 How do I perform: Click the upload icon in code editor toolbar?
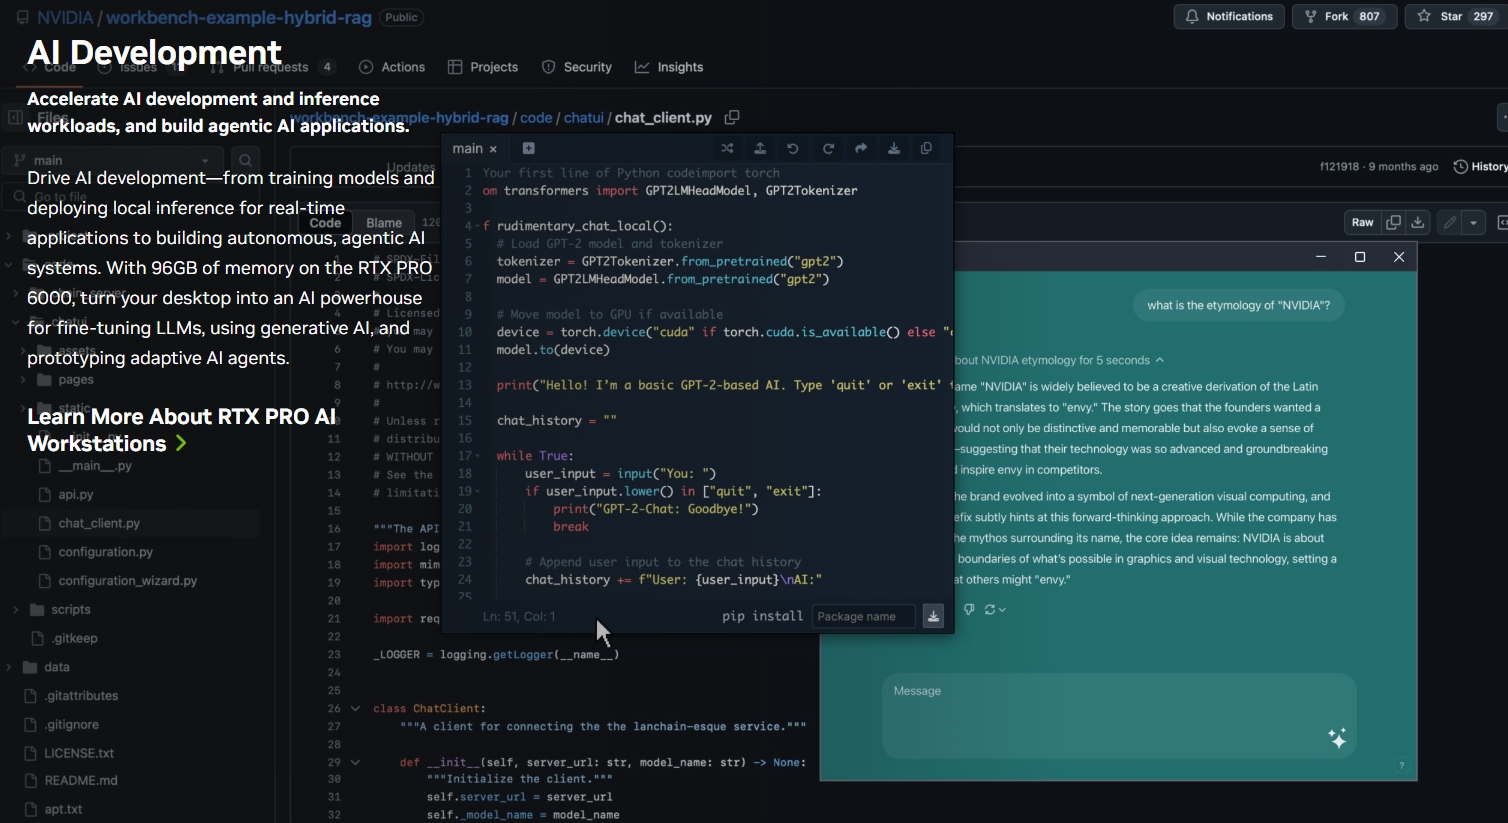click(x=760, y=148)
